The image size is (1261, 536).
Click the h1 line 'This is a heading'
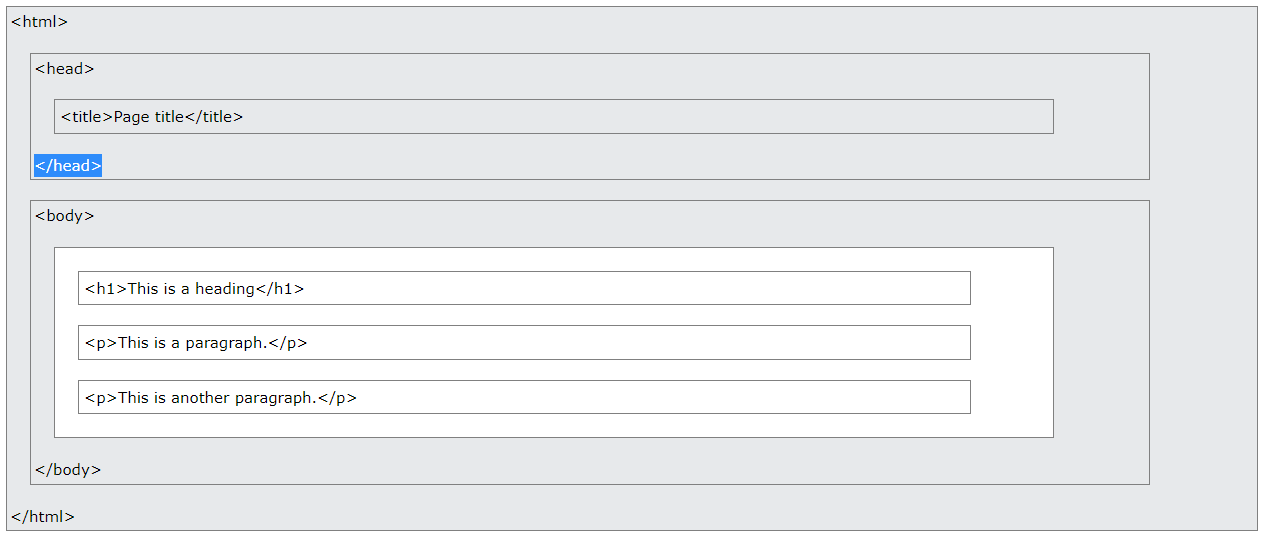click(x=524, y=288)
